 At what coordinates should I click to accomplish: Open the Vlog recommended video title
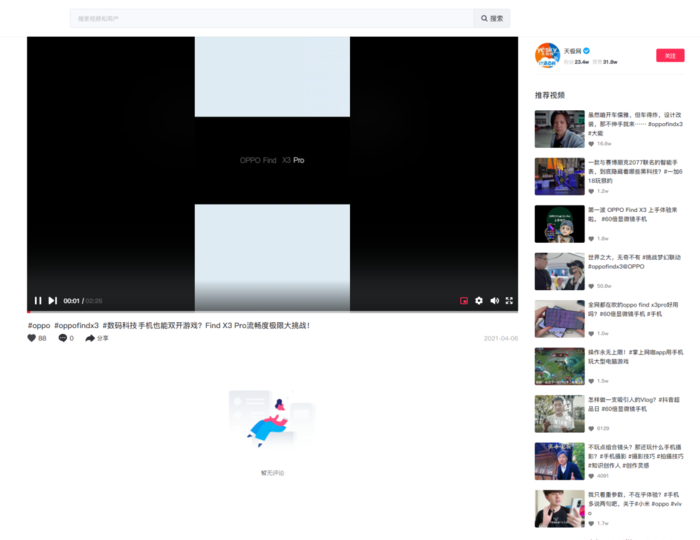(633, 404)
